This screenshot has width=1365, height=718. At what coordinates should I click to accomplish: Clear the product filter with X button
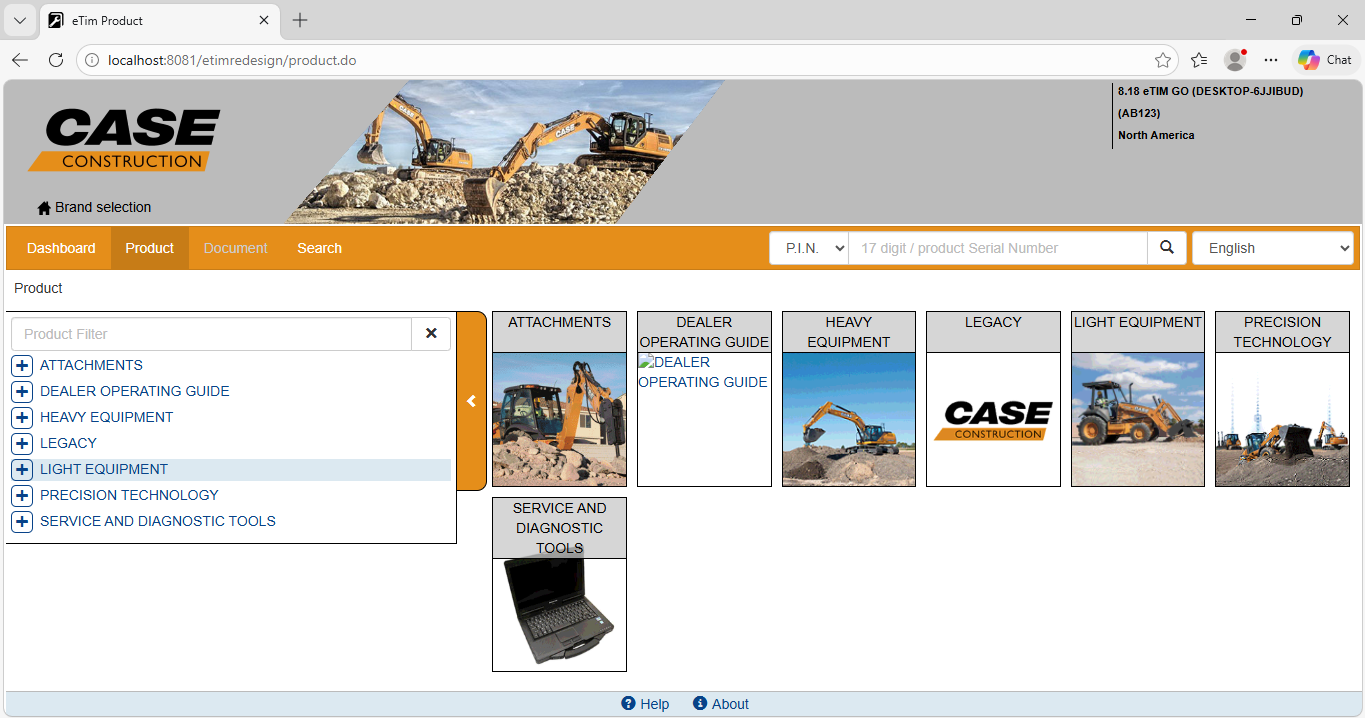[431, 334]
